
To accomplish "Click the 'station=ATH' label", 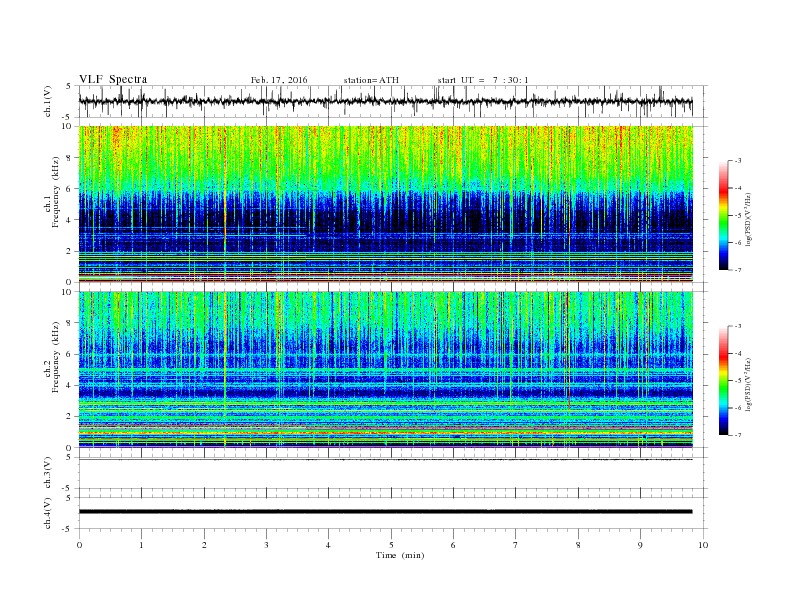I will coord(371,80).
